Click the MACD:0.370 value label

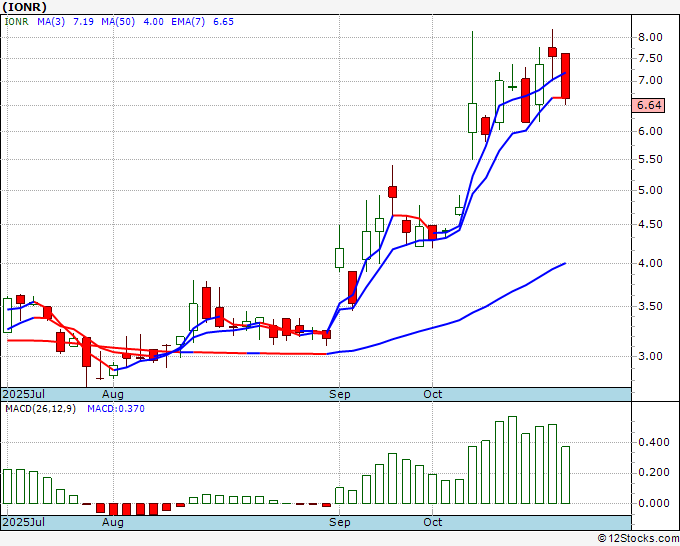pos(116,409)
